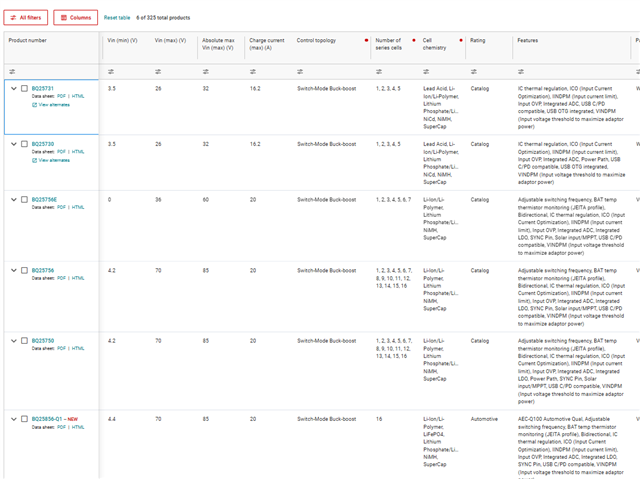The image size is (640, 479).
Task: Open PDF data sheet for BQ25756
Action: pyautogui.click(x=61, y=278)
